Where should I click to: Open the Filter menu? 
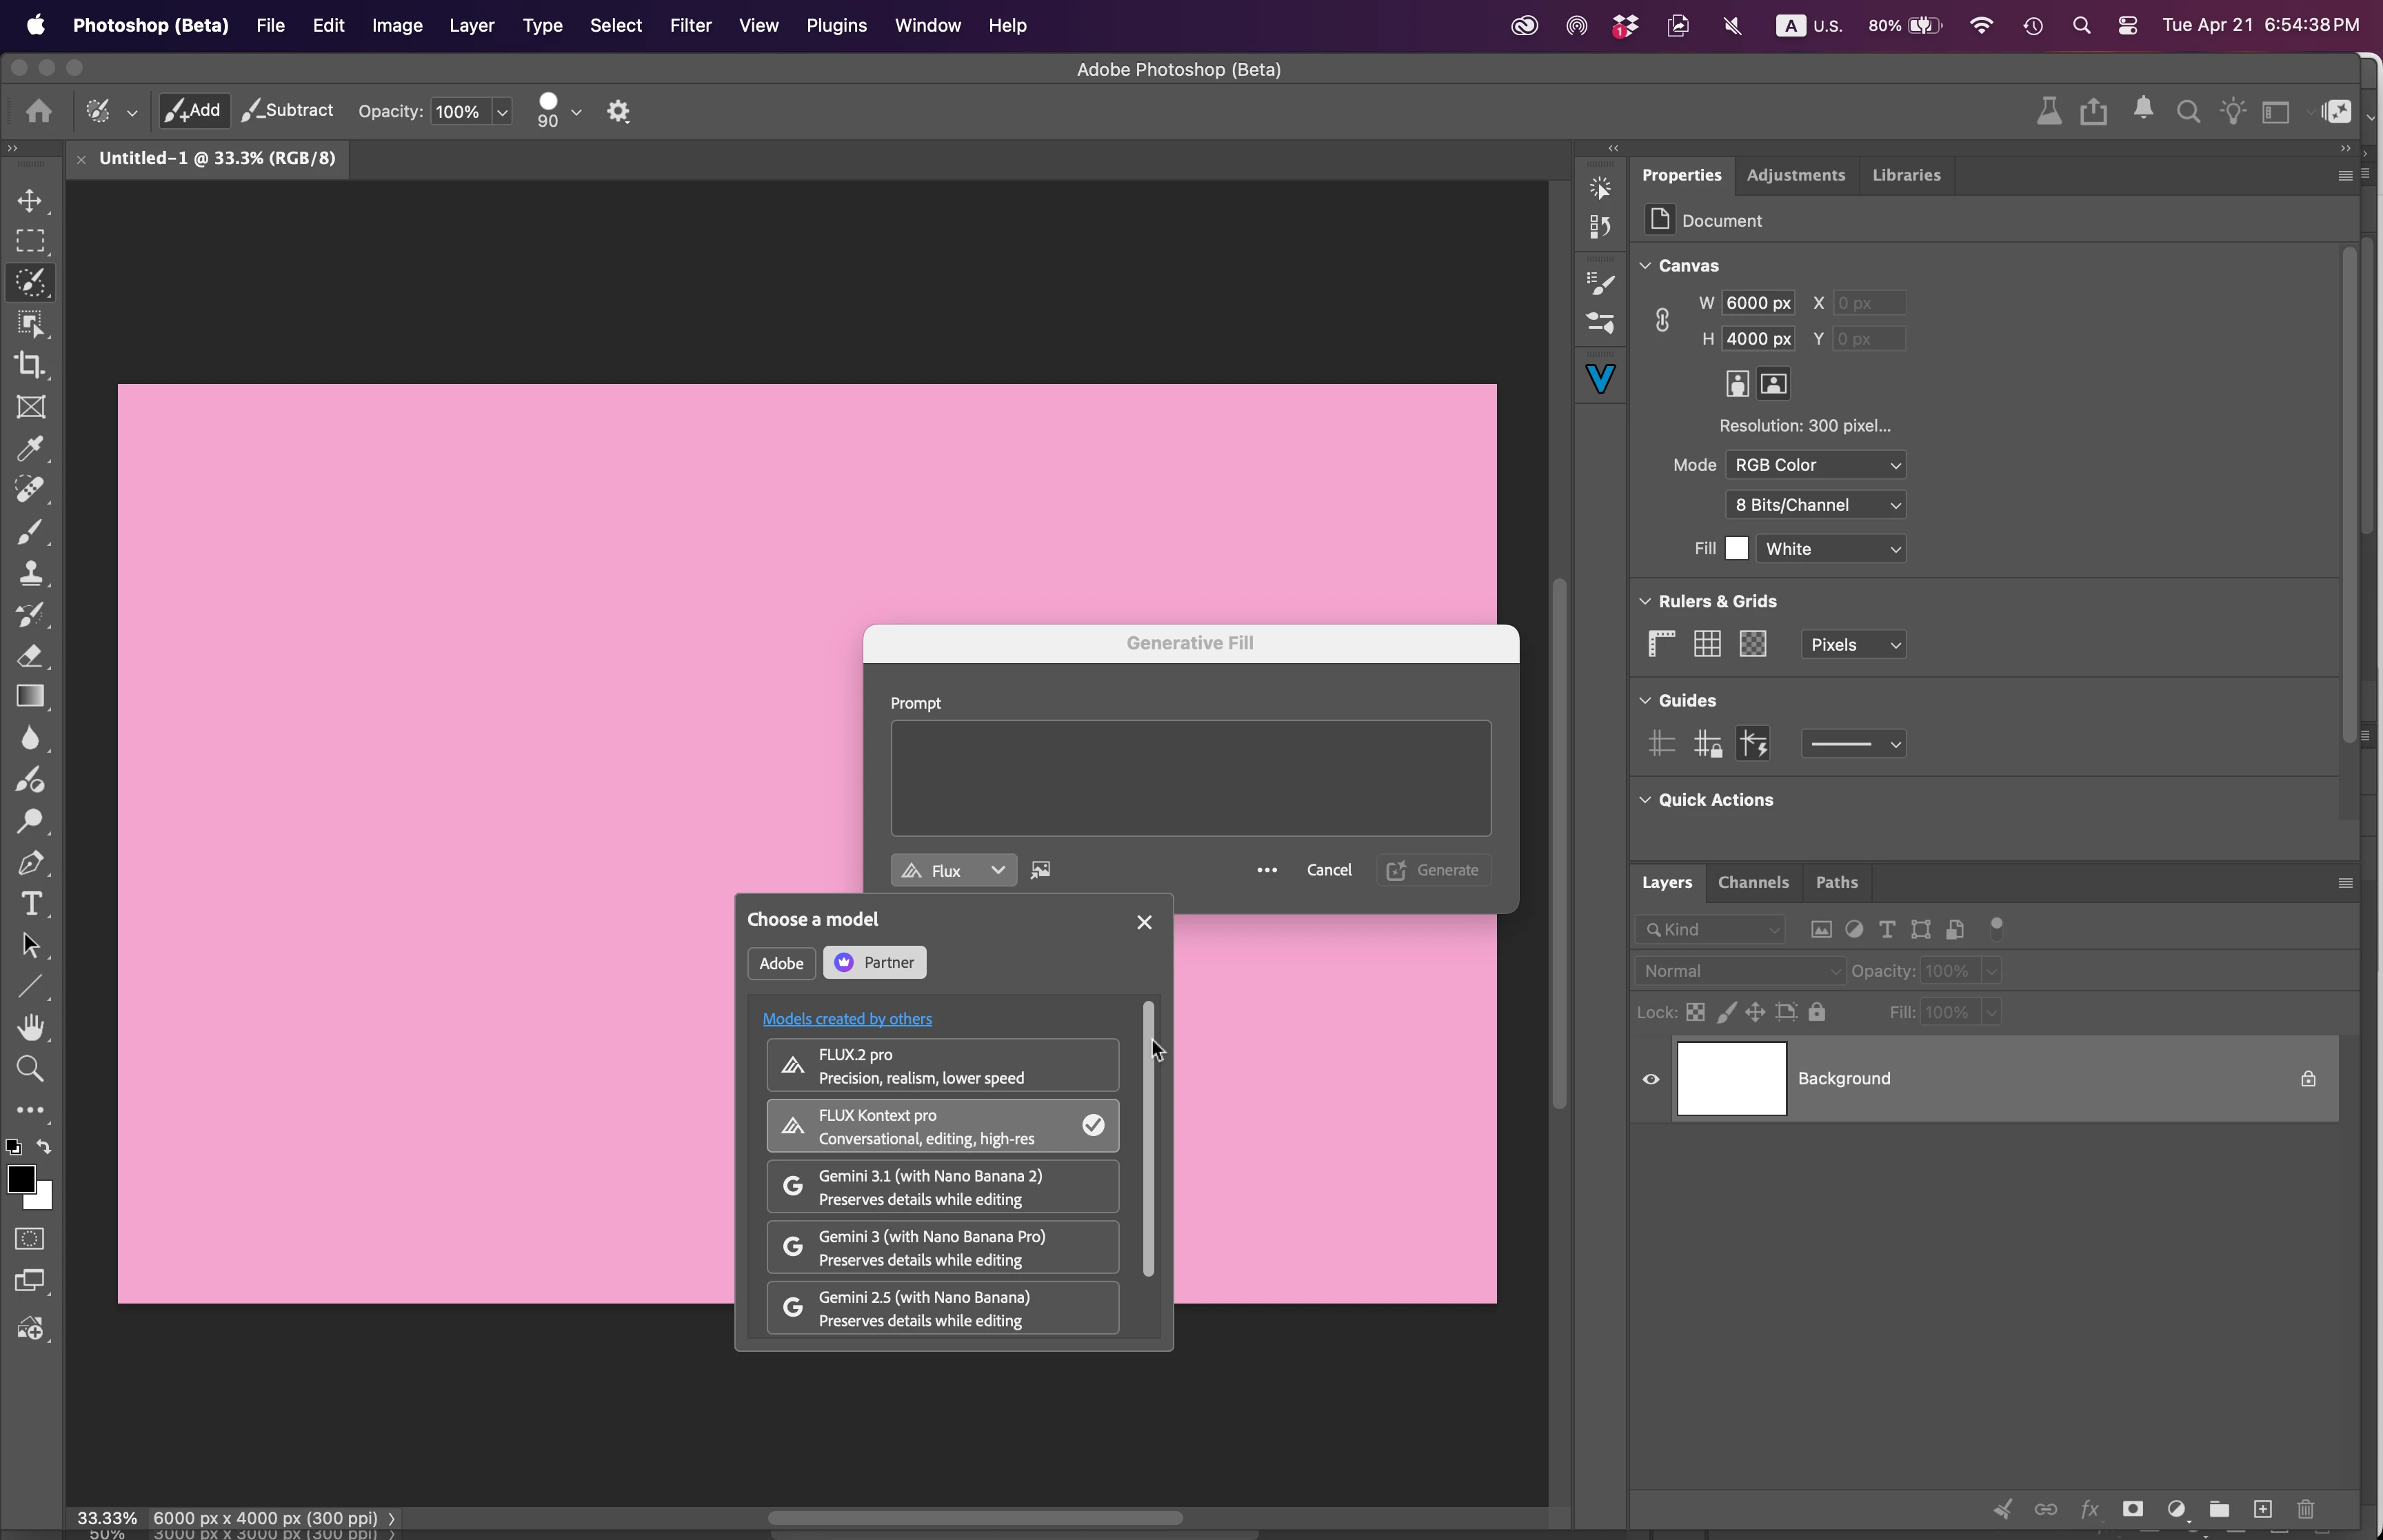point(690,25)
